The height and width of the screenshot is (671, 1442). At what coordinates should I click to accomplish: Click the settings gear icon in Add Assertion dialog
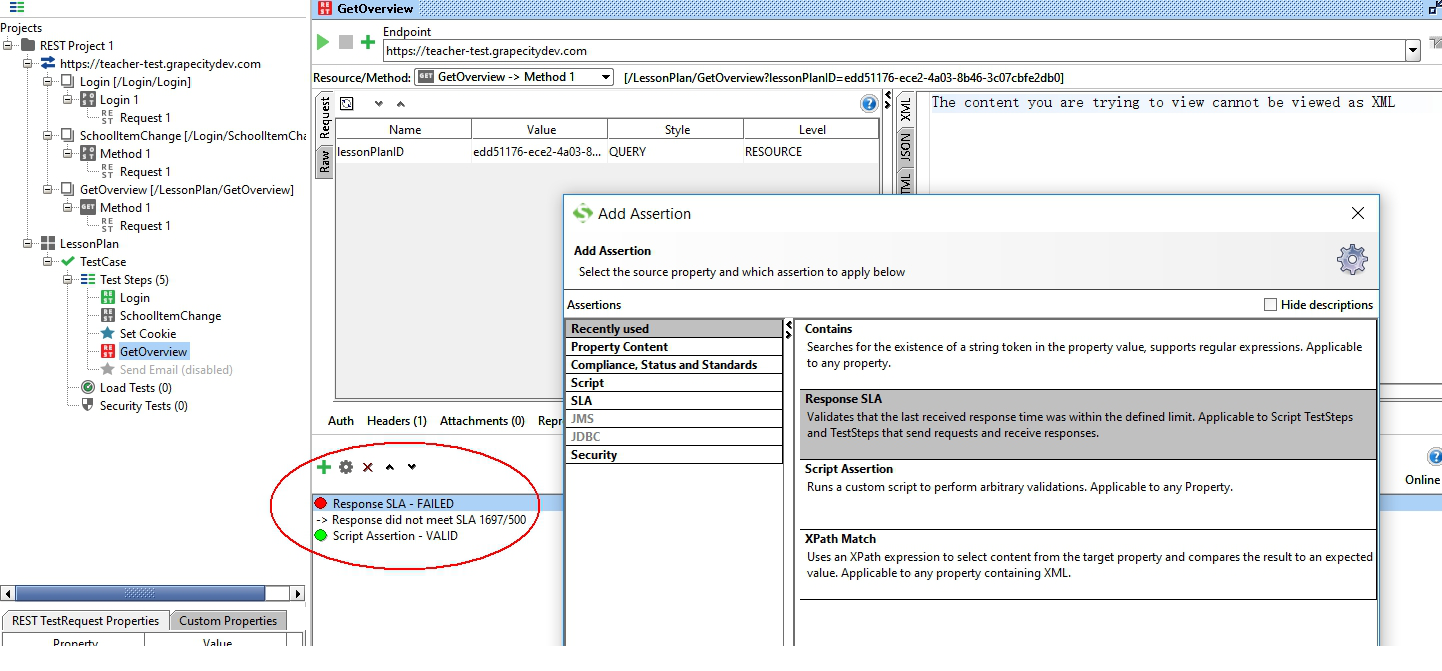[x=1352, y=259]
